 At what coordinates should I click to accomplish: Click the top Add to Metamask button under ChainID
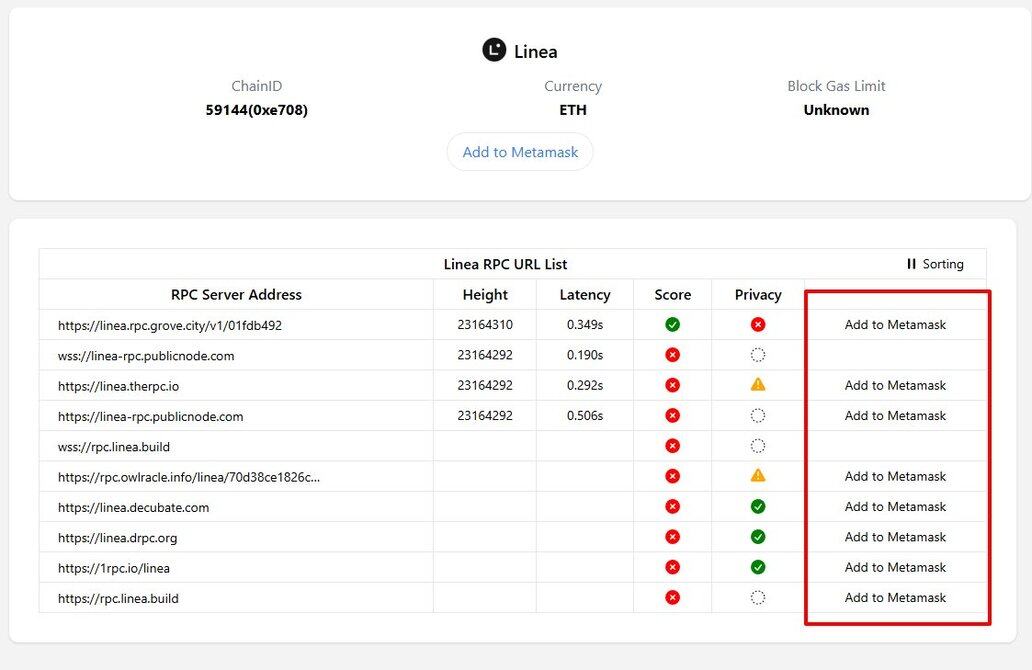[520, 152]
